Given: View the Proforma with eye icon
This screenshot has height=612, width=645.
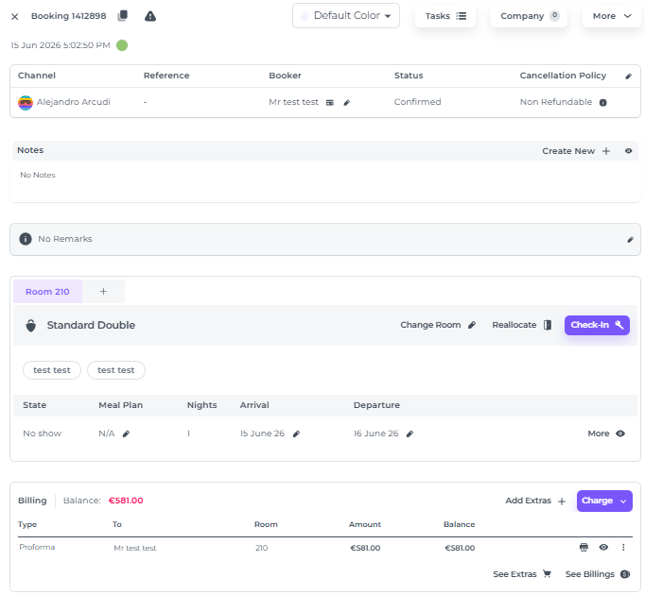Looking at the screenshot, I should coord(603,547).
